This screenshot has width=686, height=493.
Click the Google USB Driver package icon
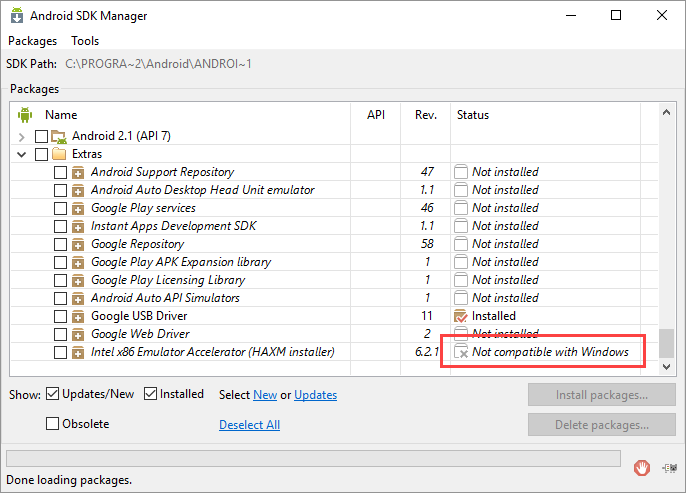click(78, 316)
